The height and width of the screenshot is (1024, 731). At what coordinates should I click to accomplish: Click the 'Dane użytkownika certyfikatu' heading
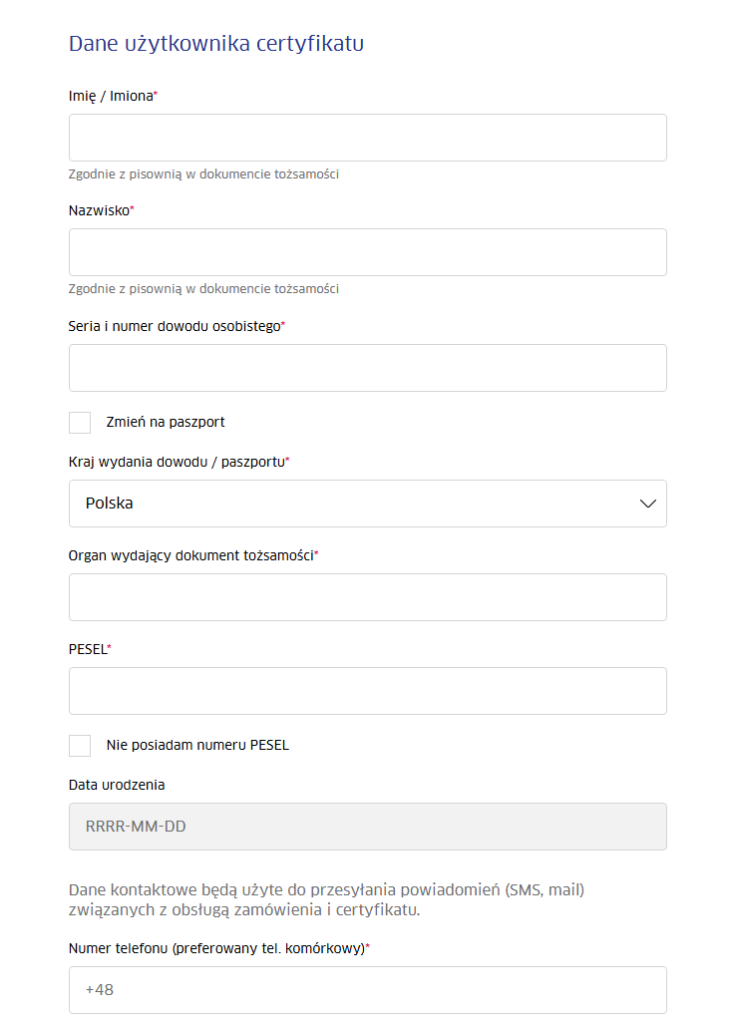coord(215,44)
